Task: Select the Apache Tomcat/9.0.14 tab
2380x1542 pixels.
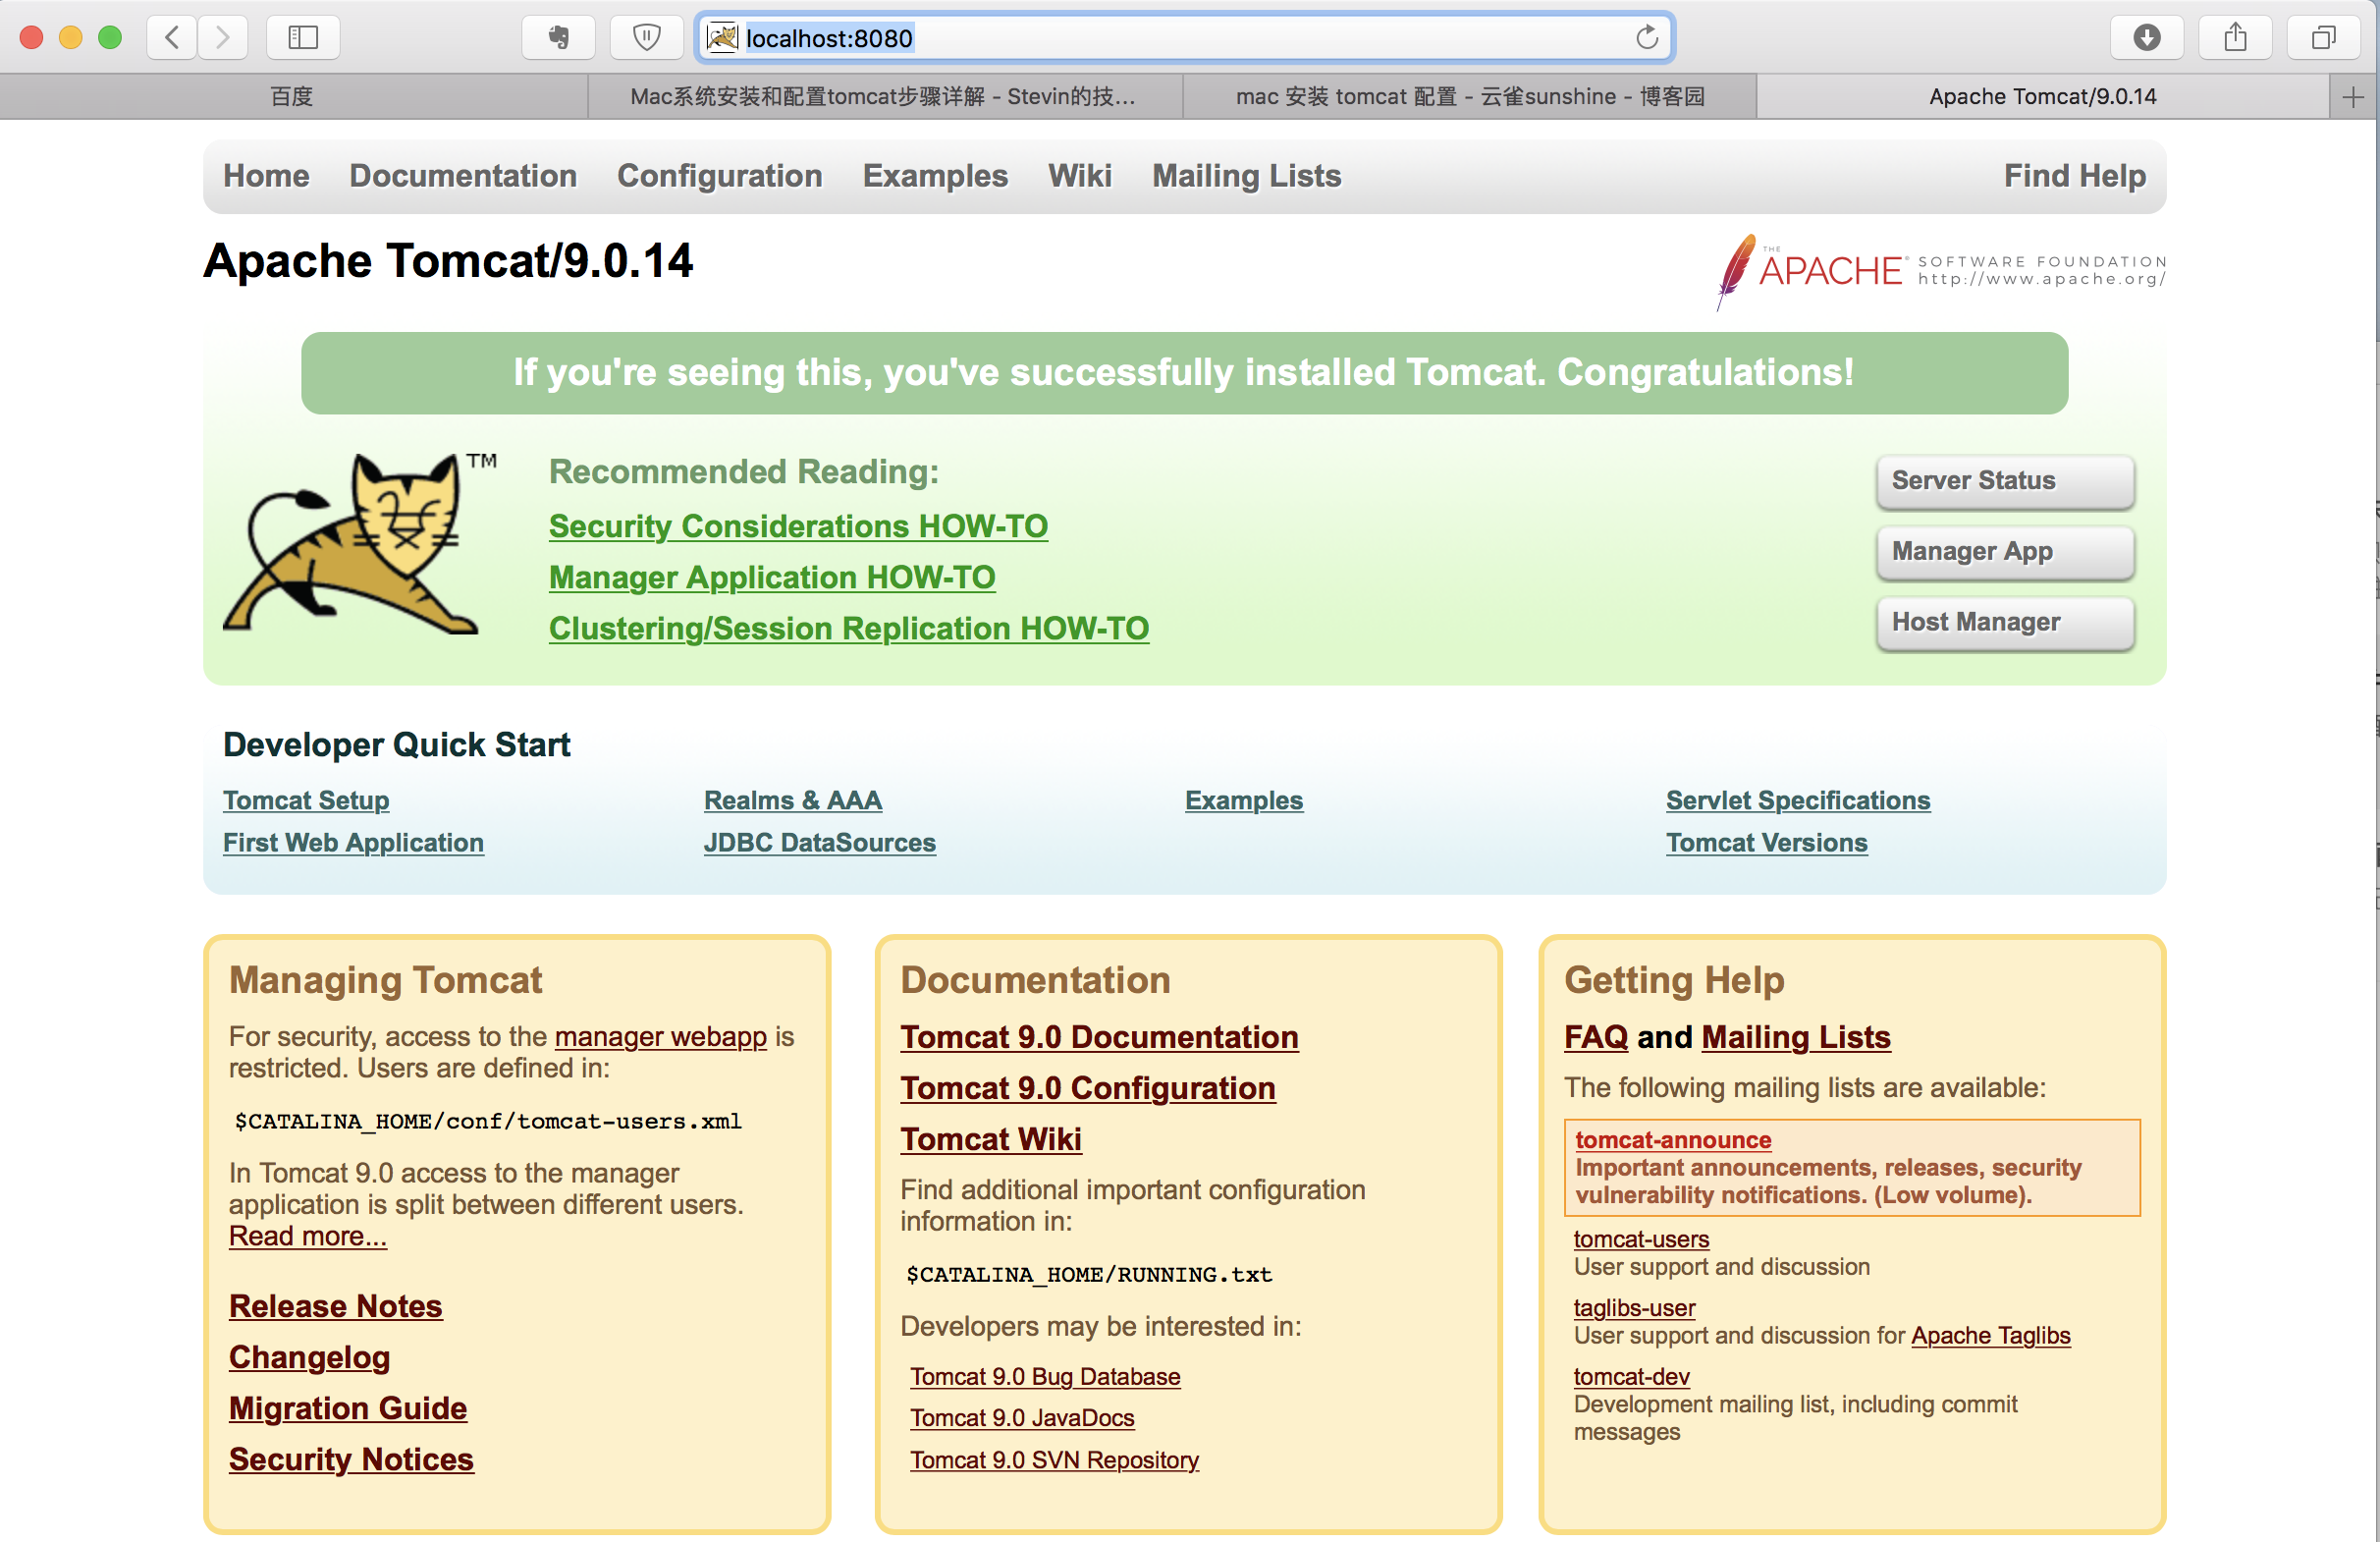Action: click(x=2043, y=97)
